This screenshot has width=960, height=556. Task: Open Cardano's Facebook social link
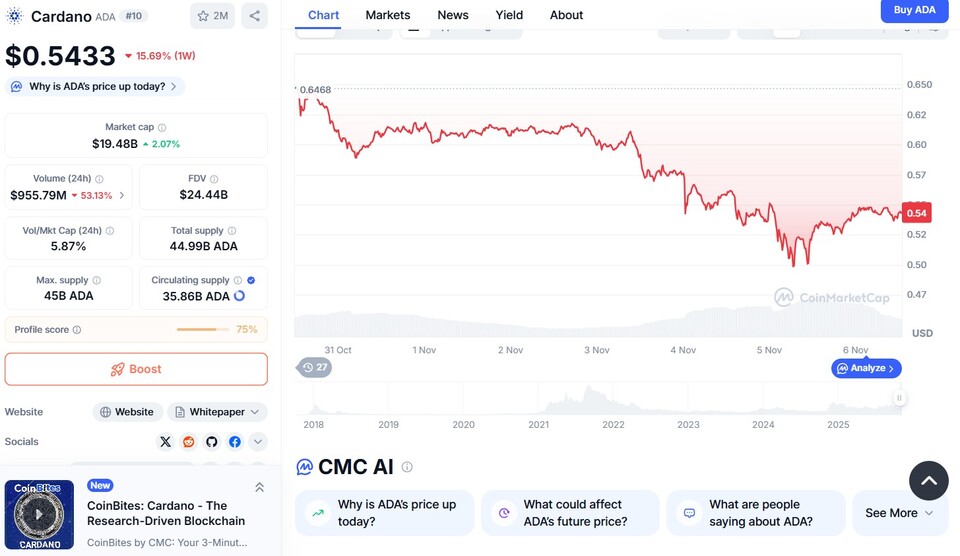tap(235, 442)
